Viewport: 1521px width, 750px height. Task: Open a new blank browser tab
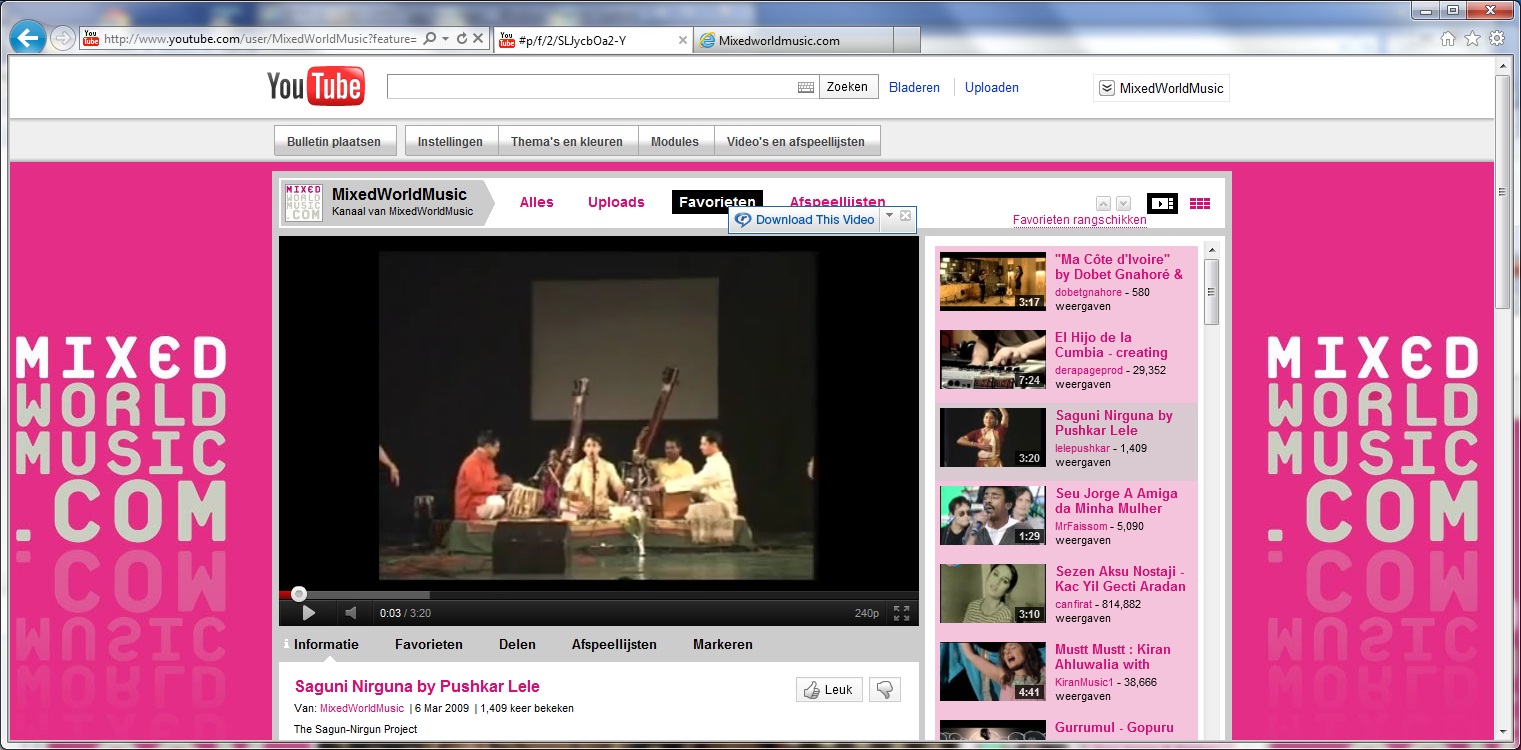coord(906,41)
